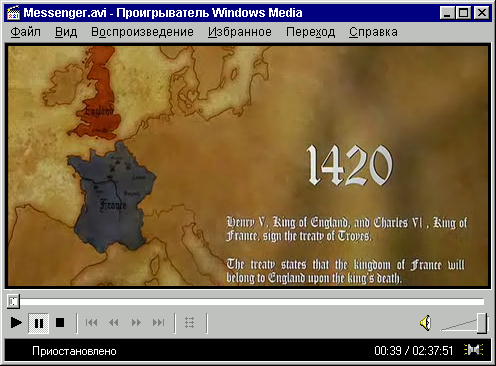Mute sound with the speaker icon
The width and height of the screenshot is (496, 366).
point(426,323)
